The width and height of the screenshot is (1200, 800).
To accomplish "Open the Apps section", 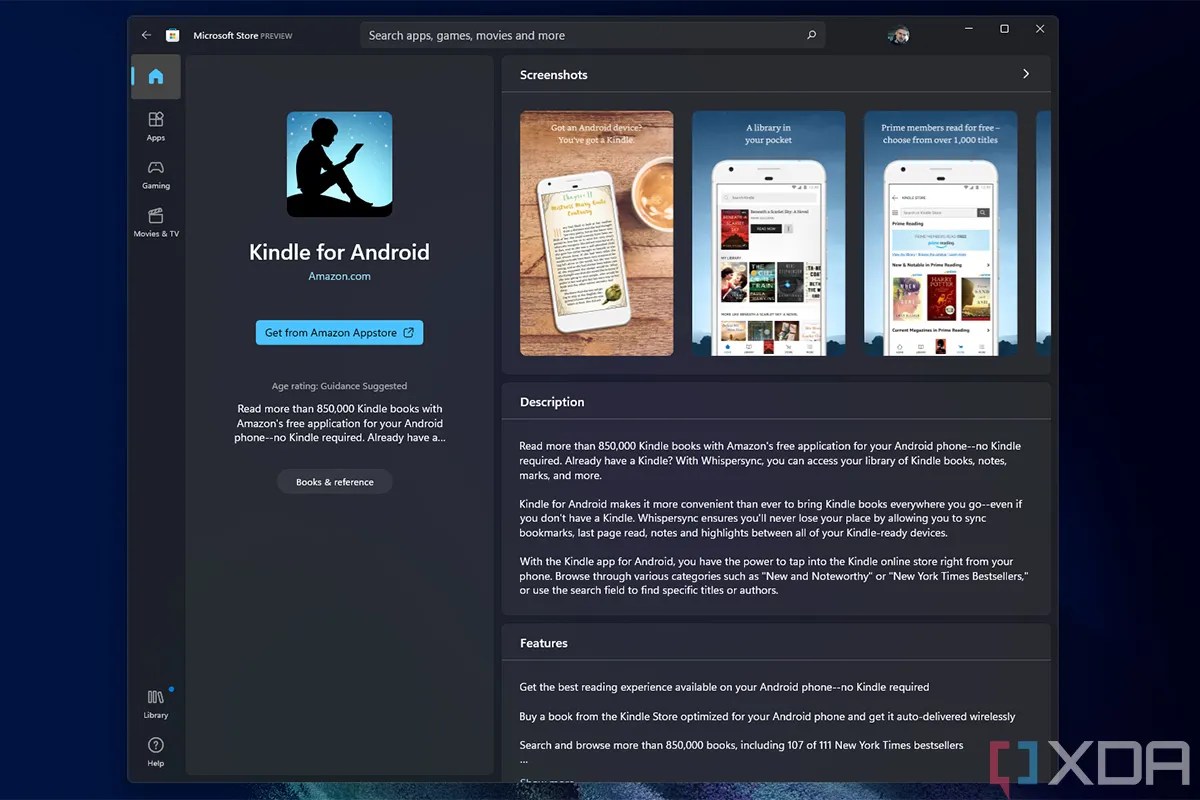I will pos(156,126).
